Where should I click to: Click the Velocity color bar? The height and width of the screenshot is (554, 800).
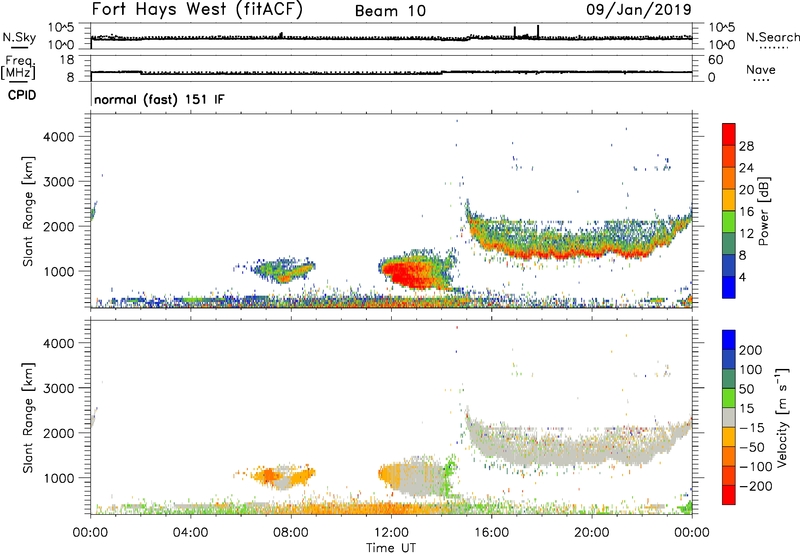[729, 417]
